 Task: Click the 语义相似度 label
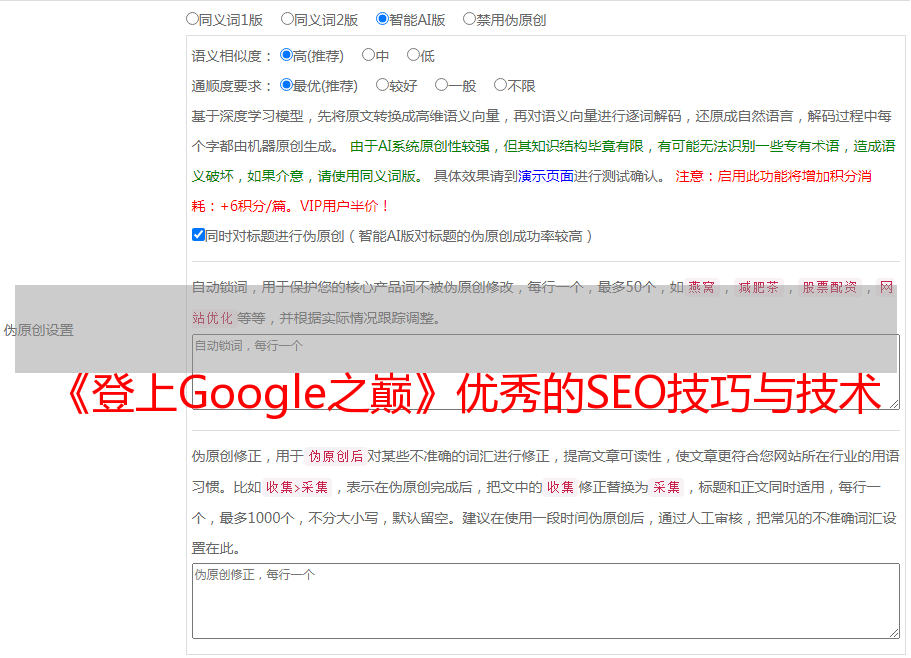[x=232, y=56]
